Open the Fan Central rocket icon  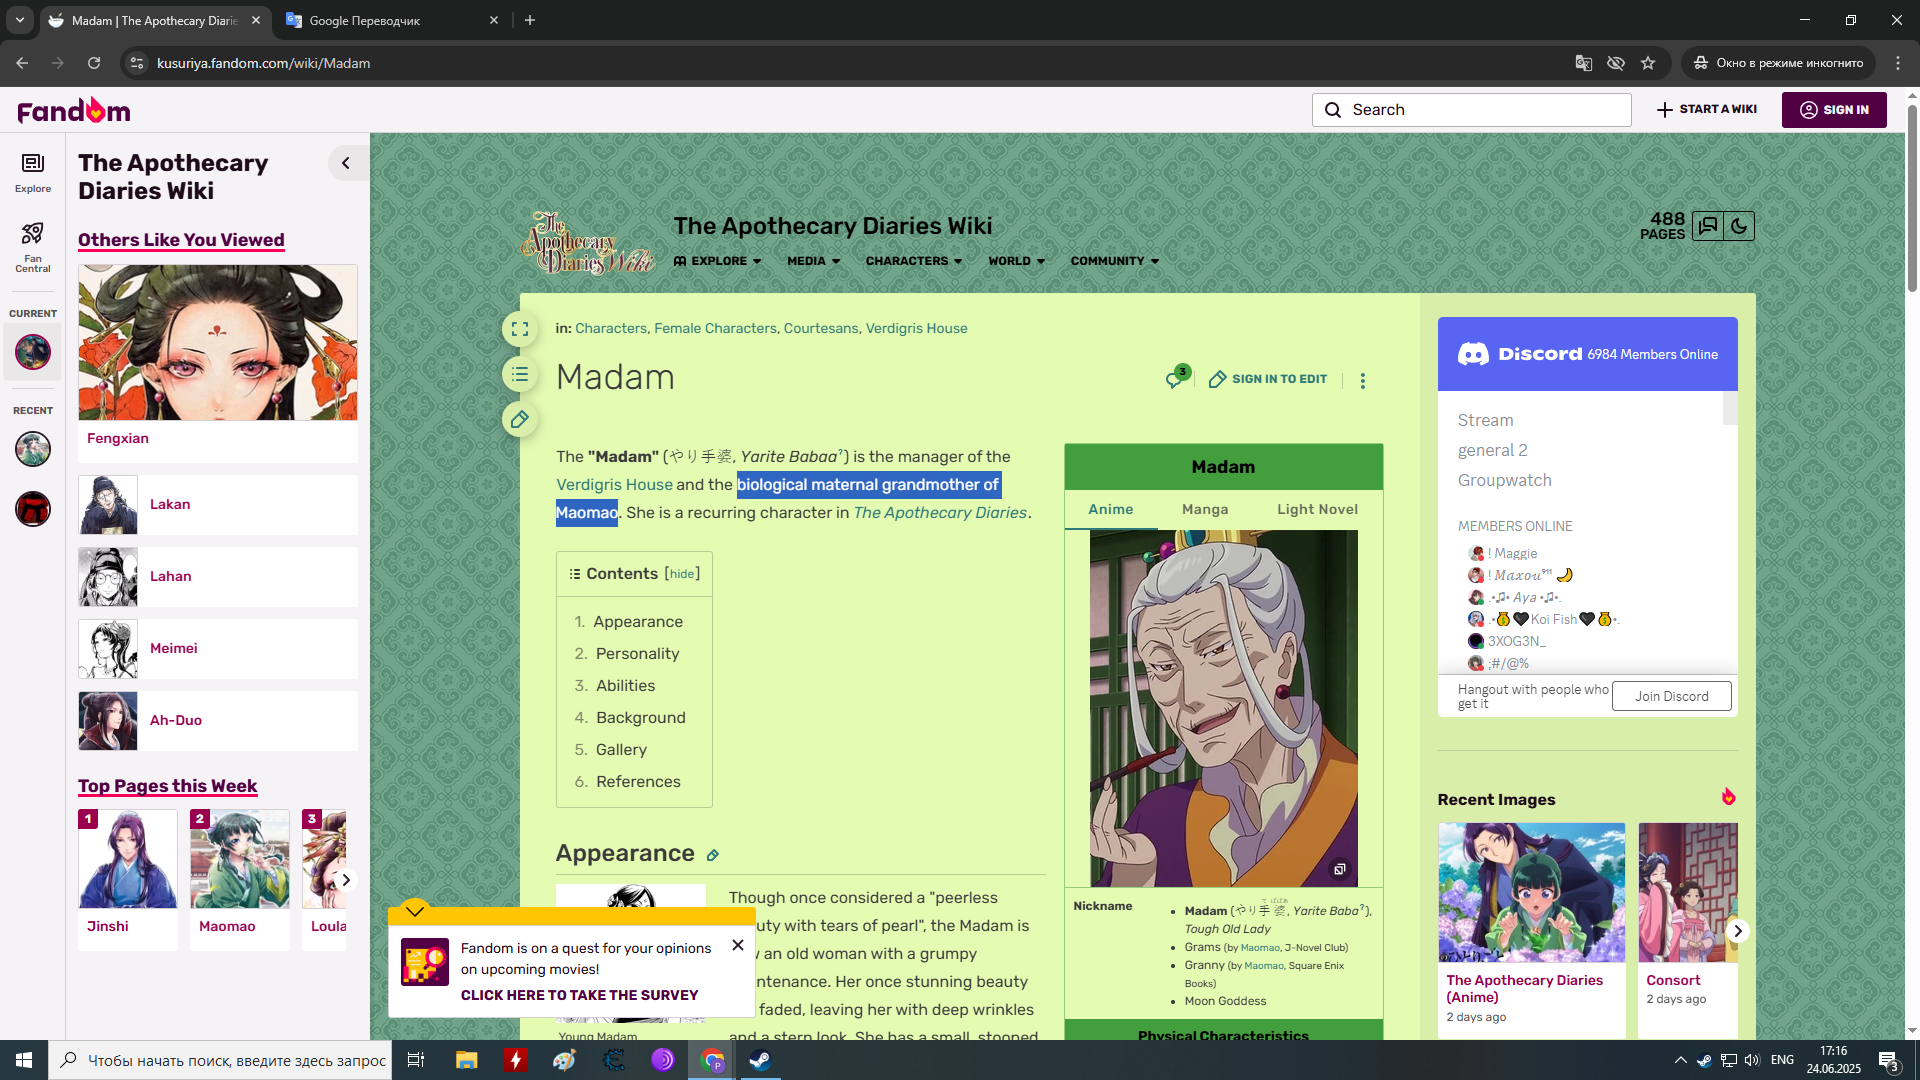[33, 247]
